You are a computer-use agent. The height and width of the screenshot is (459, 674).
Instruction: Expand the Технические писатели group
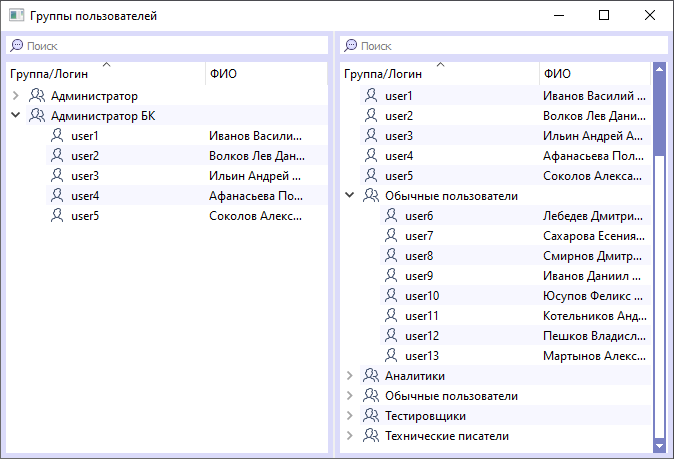pyautogui.click(x=349, y=436)
